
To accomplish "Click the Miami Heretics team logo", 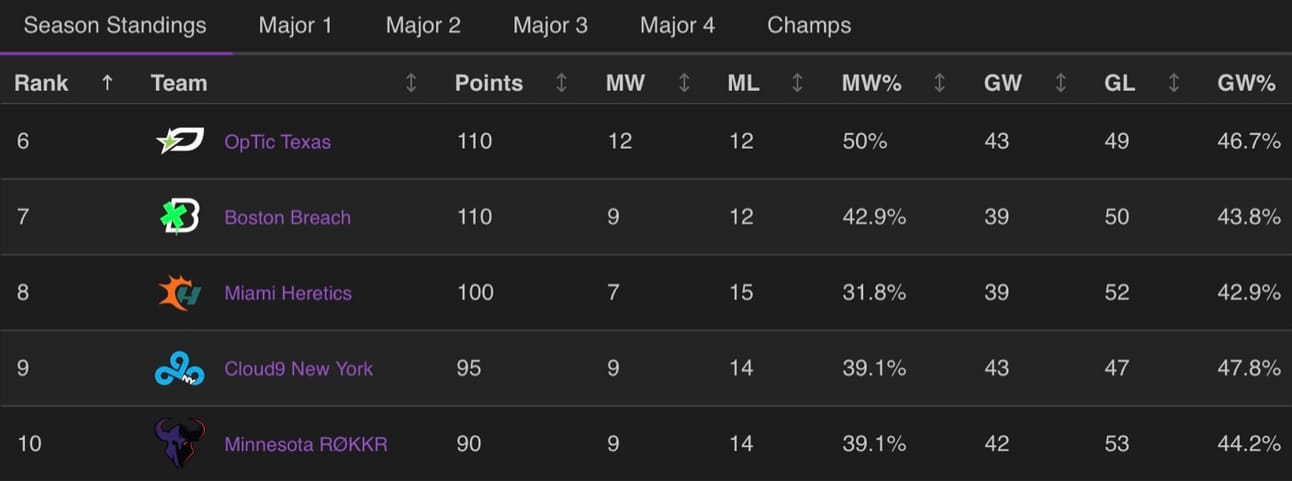I will [180, 293].
